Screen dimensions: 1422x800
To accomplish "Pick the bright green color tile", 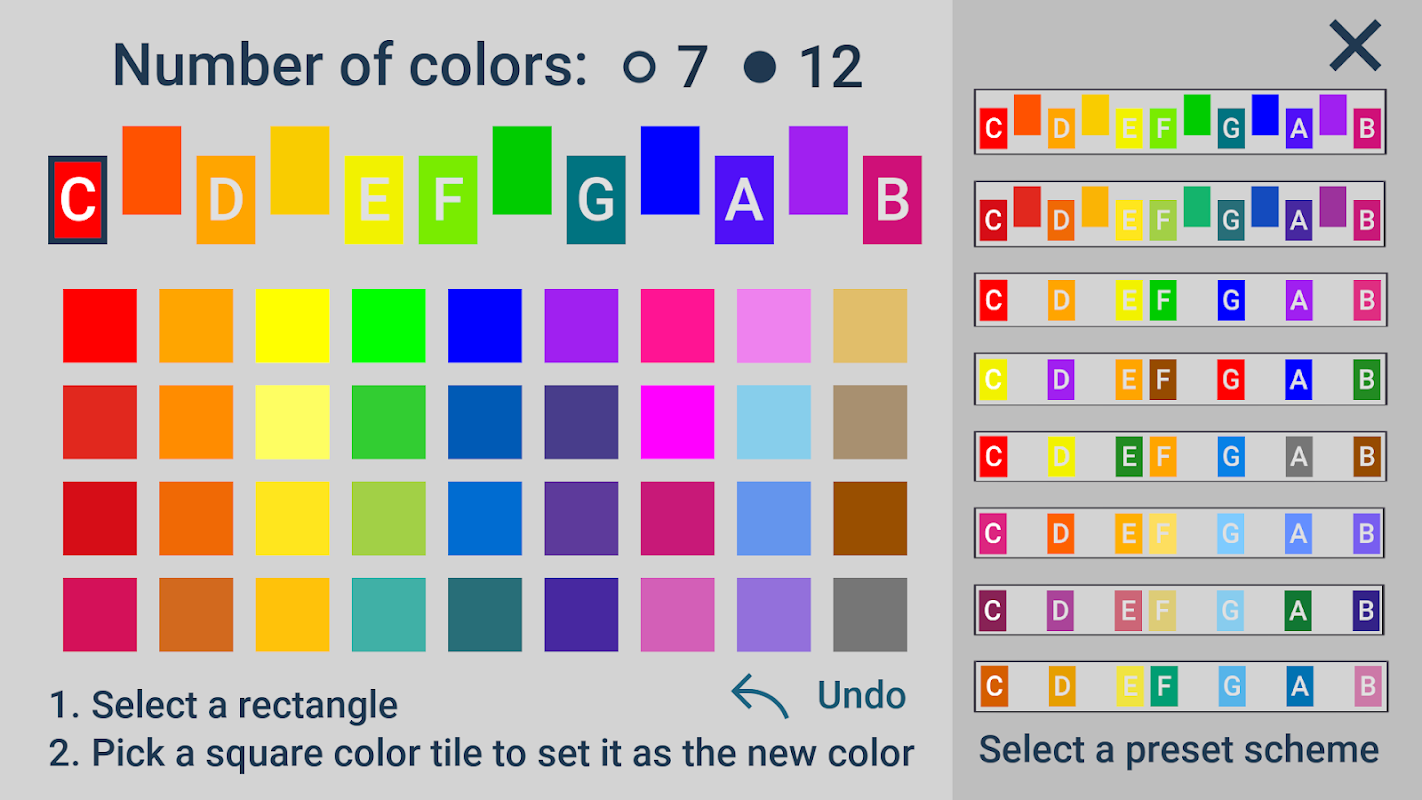I will click(x=388, y=326).
